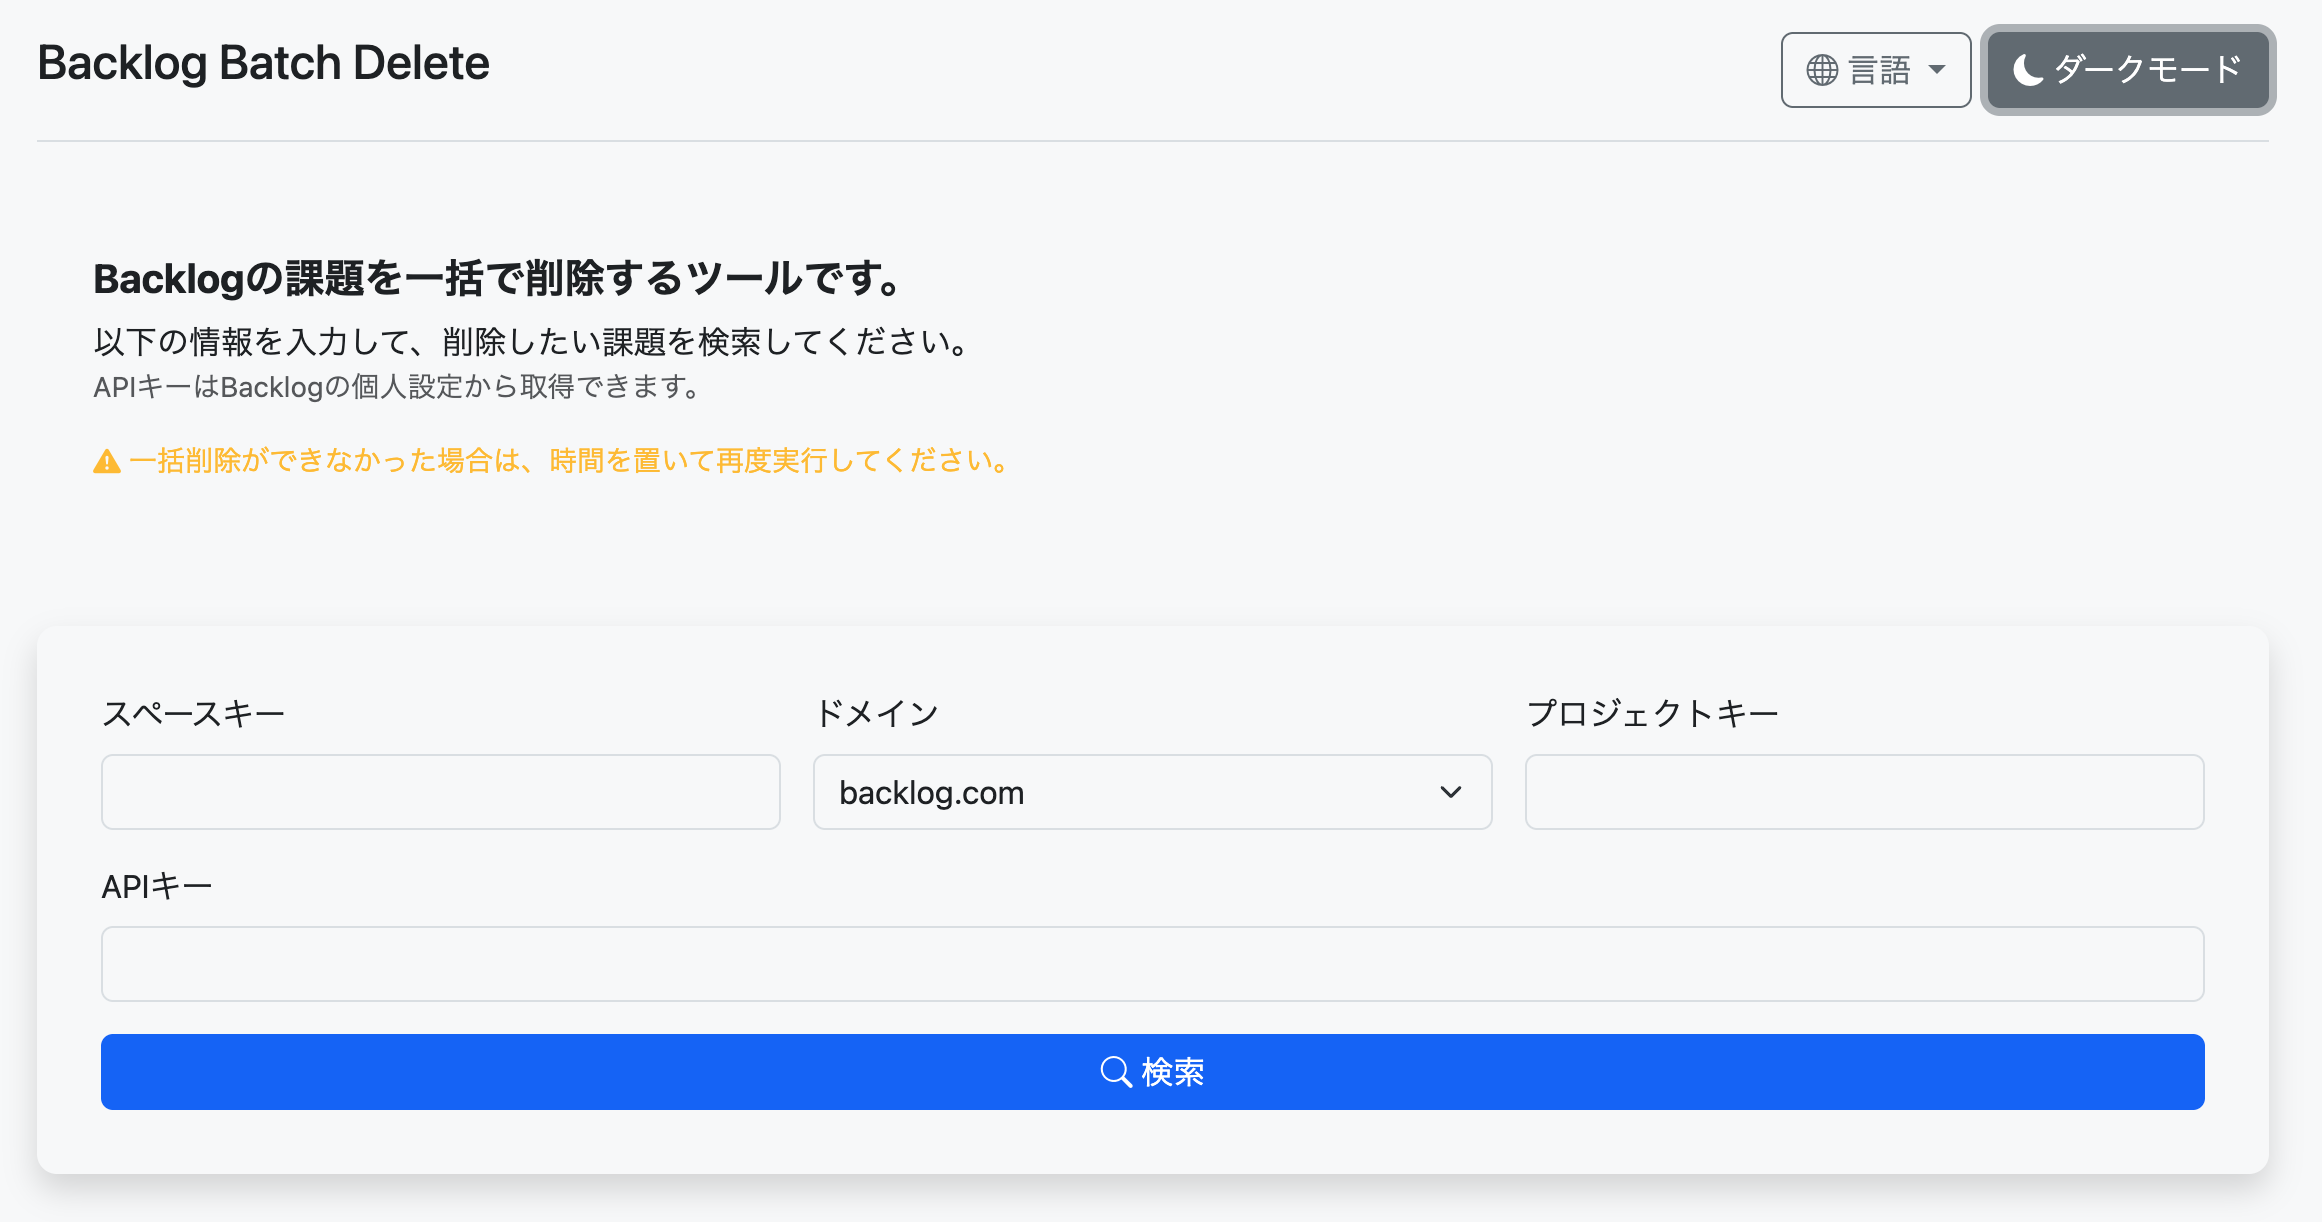Toggle ダークモード dark mode button

(x=2128, y=70)
